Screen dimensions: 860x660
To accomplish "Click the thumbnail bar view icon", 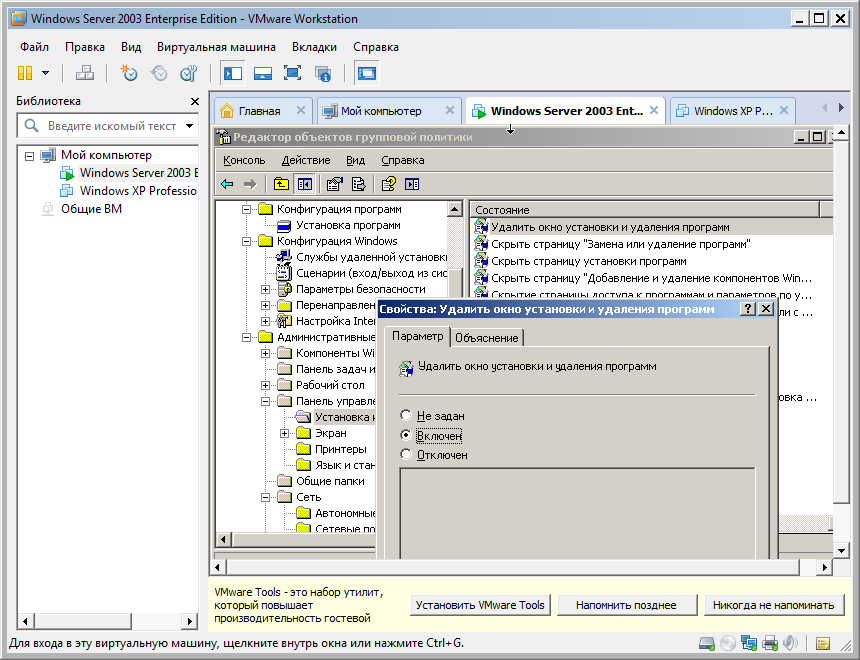I will point(263,73).
